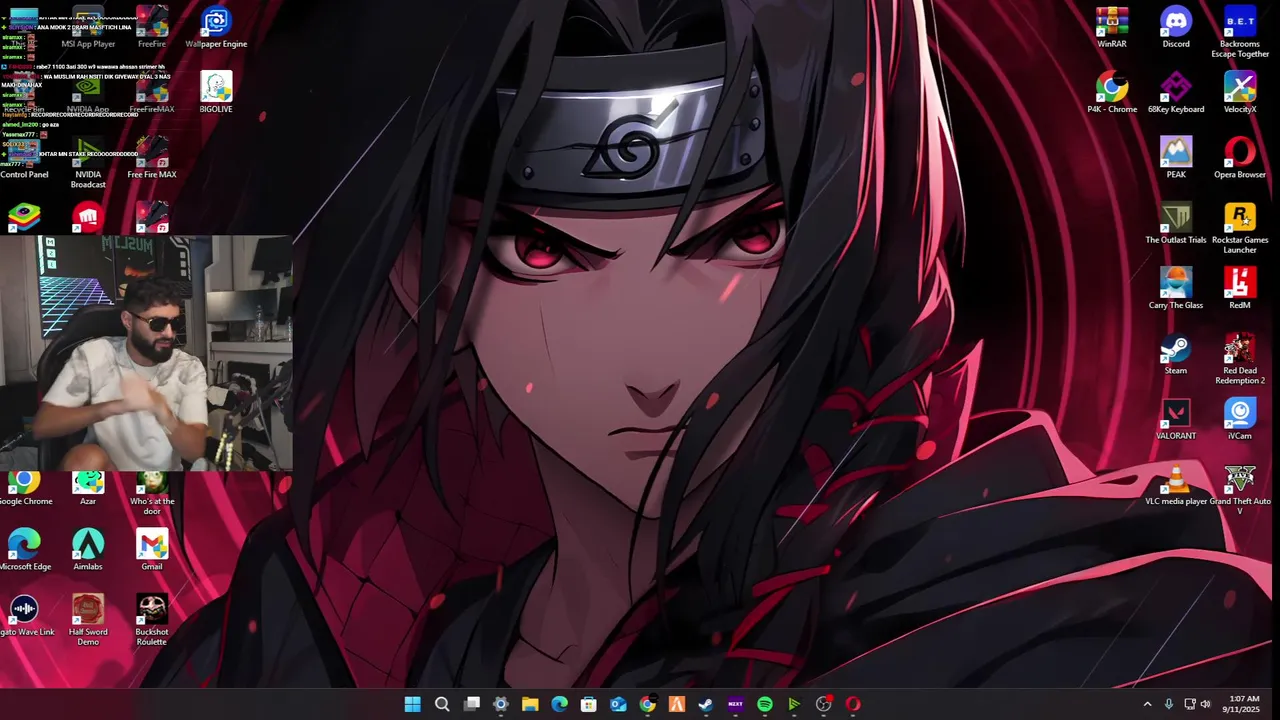Open Outlook from the taskbar
This screenshot has width=1280, height=720.
(x=618, y=704)
